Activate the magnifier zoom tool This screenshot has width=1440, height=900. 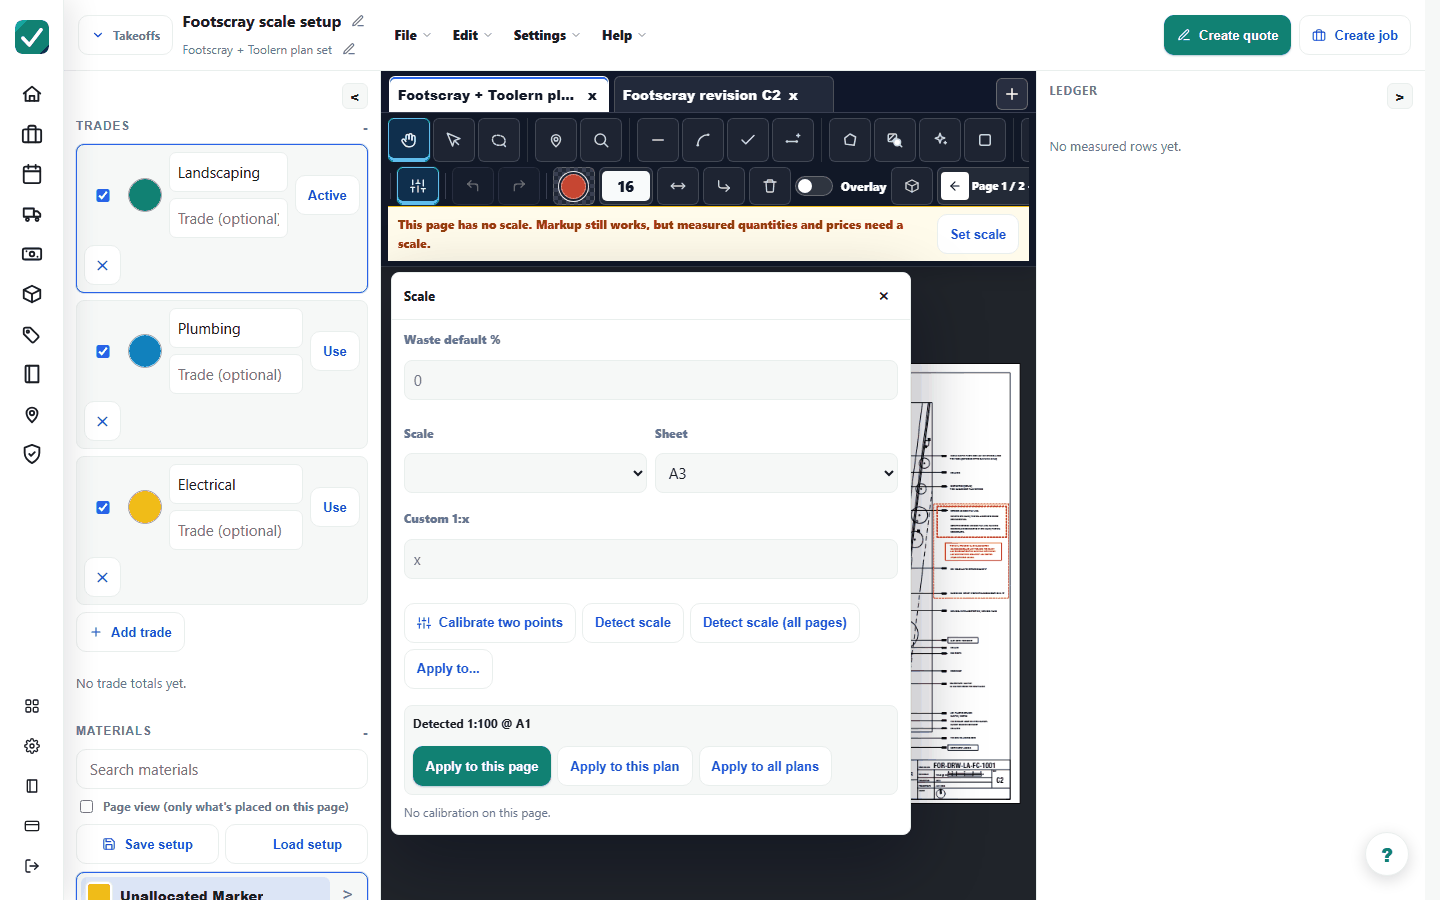point(601,140)
